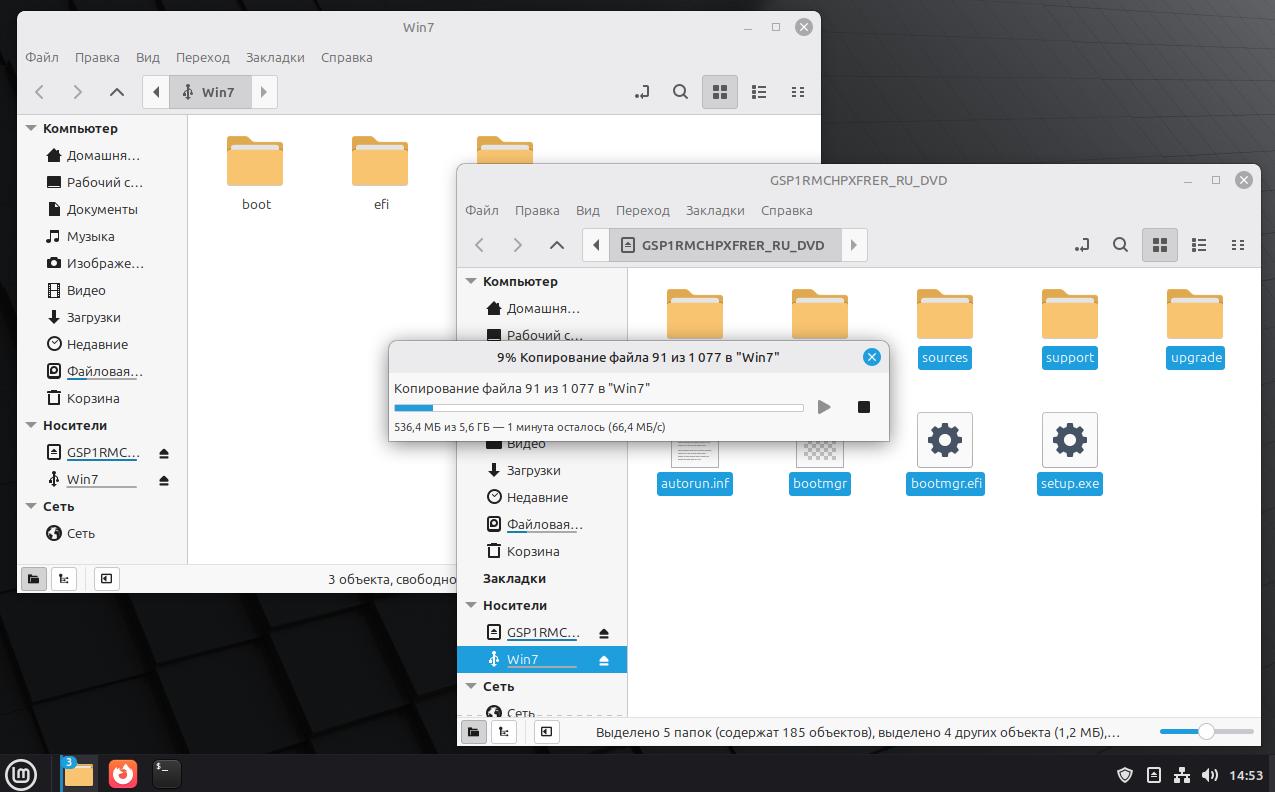Toggle location entry in DVD window toolbar
1275x792 pixels.
(1082, 245)
